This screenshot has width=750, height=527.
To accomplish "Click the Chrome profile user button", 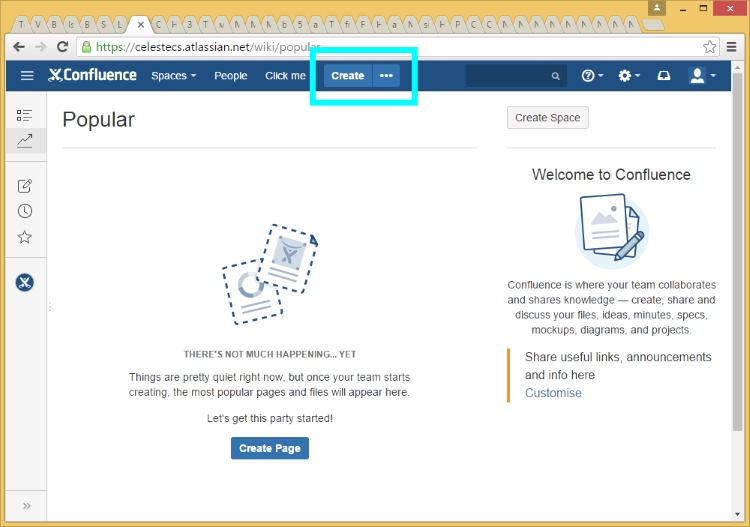I will 657,8.
